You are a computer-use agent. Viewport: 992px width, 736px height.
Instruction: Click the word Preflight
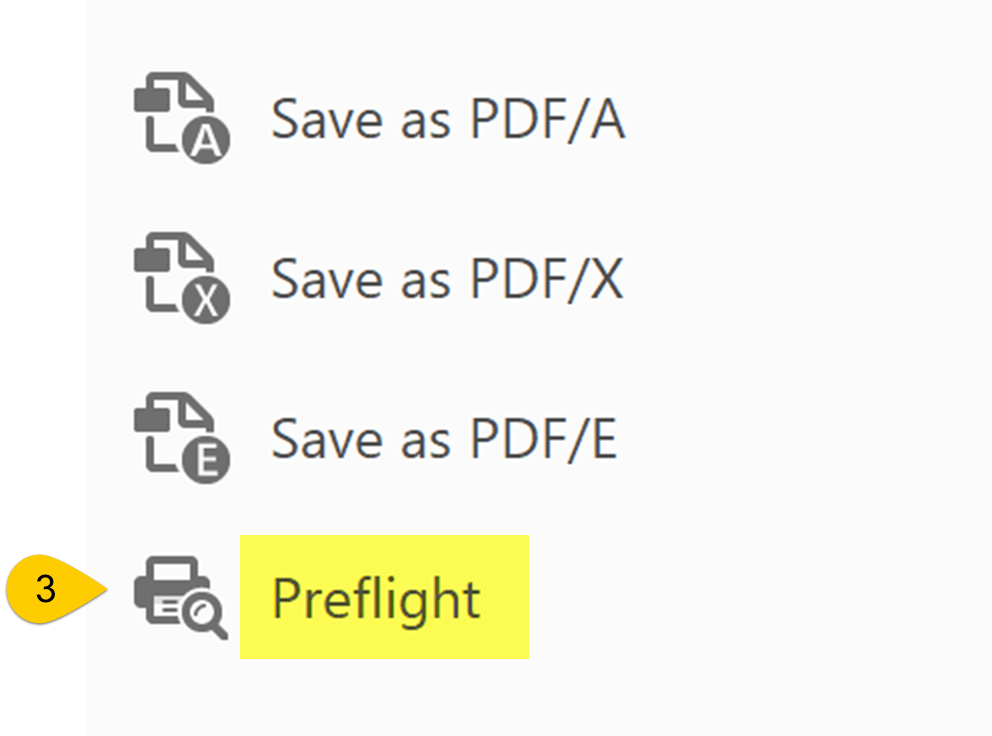point(376,598)
